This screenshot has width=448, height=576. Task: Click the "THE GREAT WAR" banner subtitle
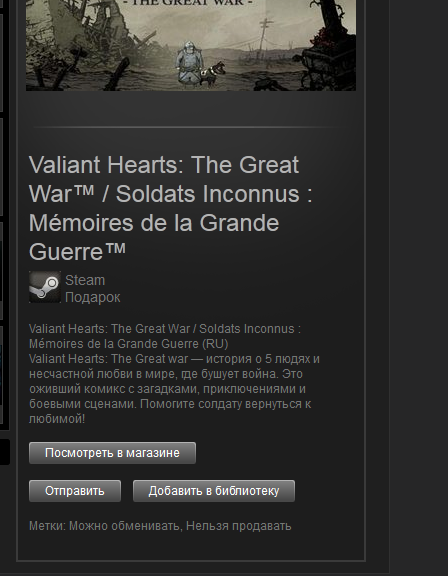tap(188, 3)
